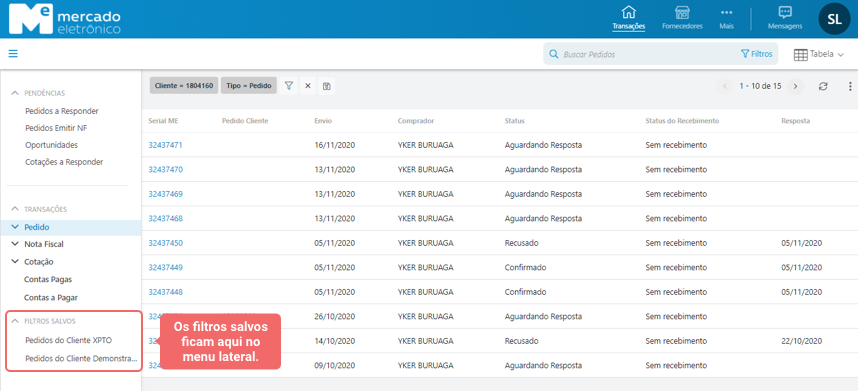Open the Filtros button
This screenshot has height=391, width=858.
click(756, 54)
